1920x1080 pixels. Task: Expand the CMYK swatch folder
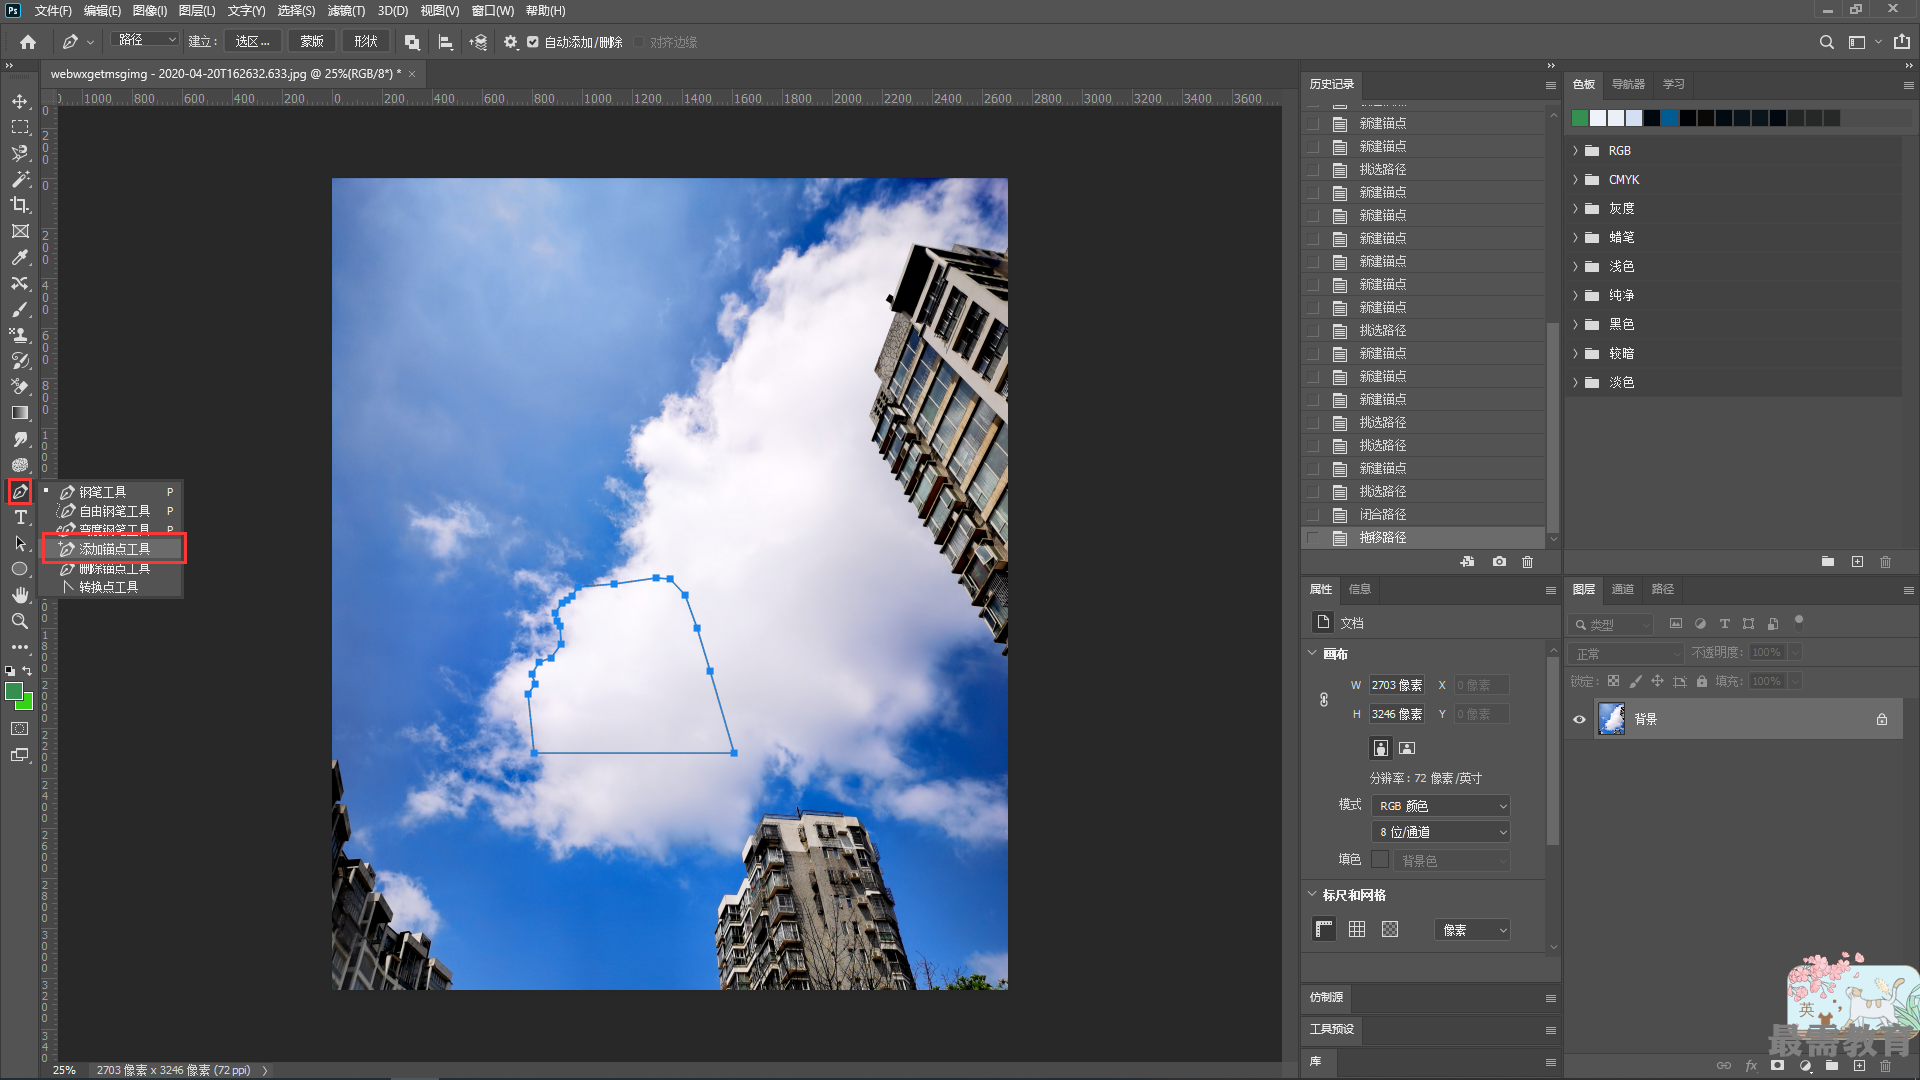(x=1575, y=179)
